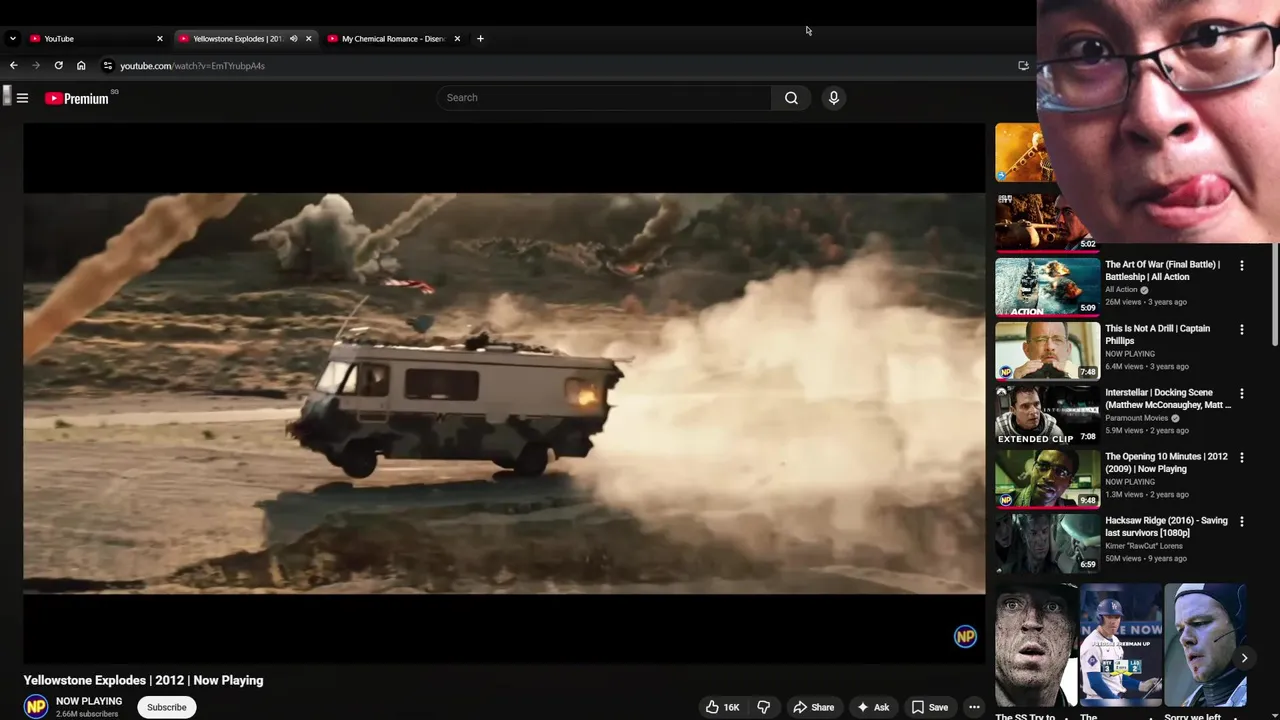Open The Art Of War Battleship thumbnail
This screenshot has height=720, width=1280.
pos(1047,287)
